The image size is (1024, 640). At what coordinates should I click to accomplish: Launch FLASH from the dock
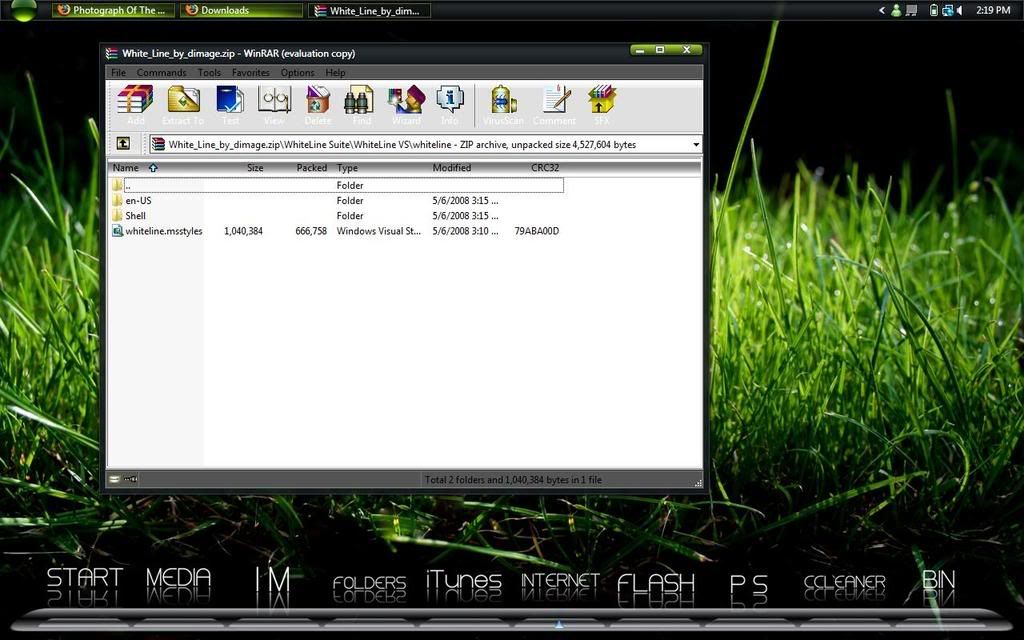[656, 583]
